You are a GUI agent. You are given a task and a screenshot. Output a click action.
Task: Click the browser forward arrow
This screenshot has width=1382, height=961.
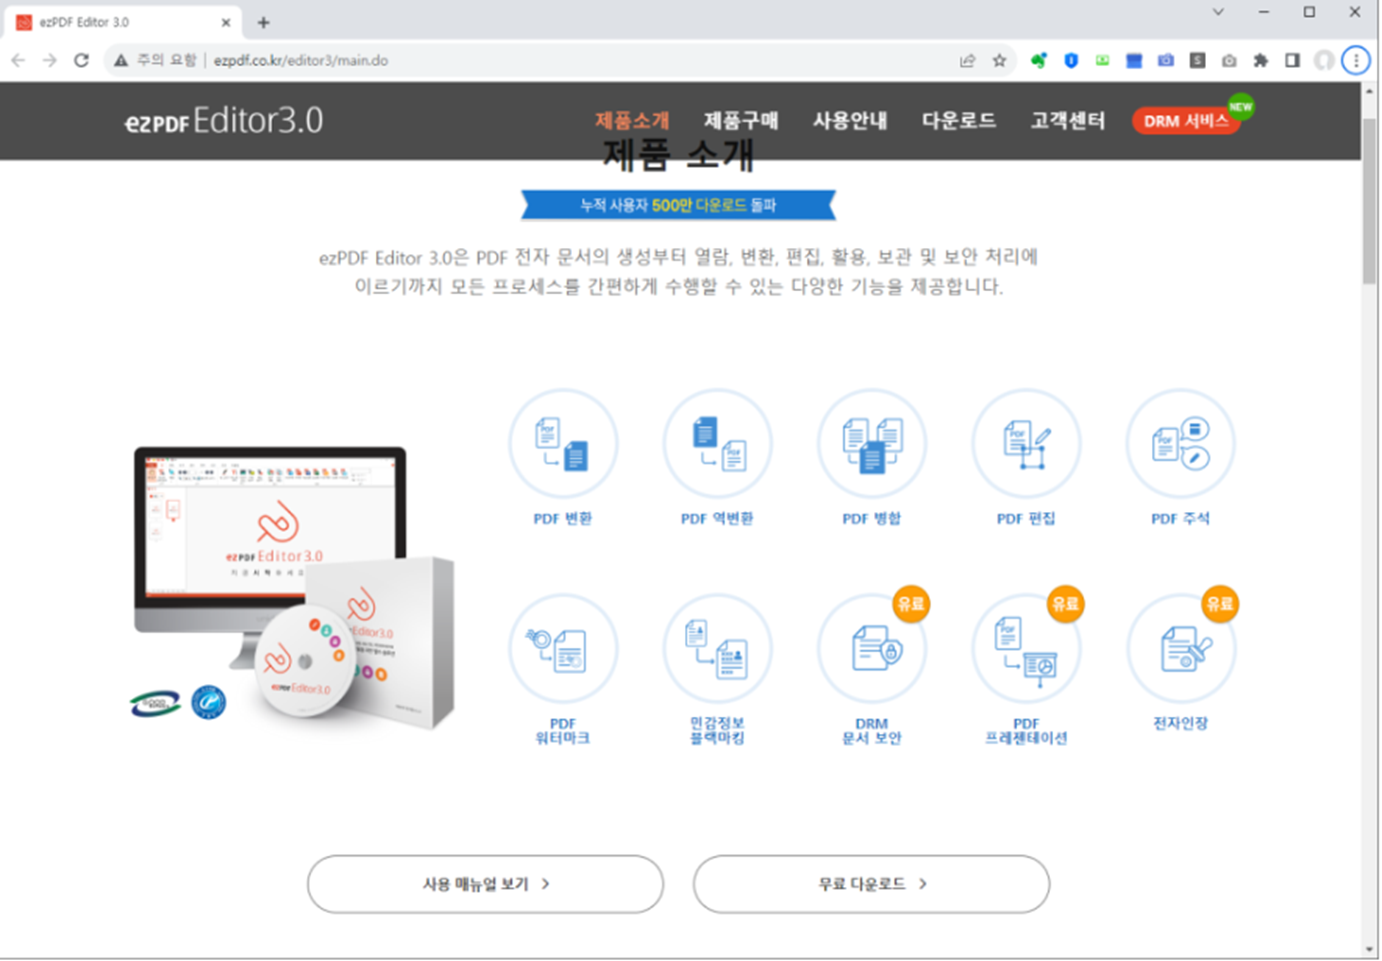(x=50, y=60)
